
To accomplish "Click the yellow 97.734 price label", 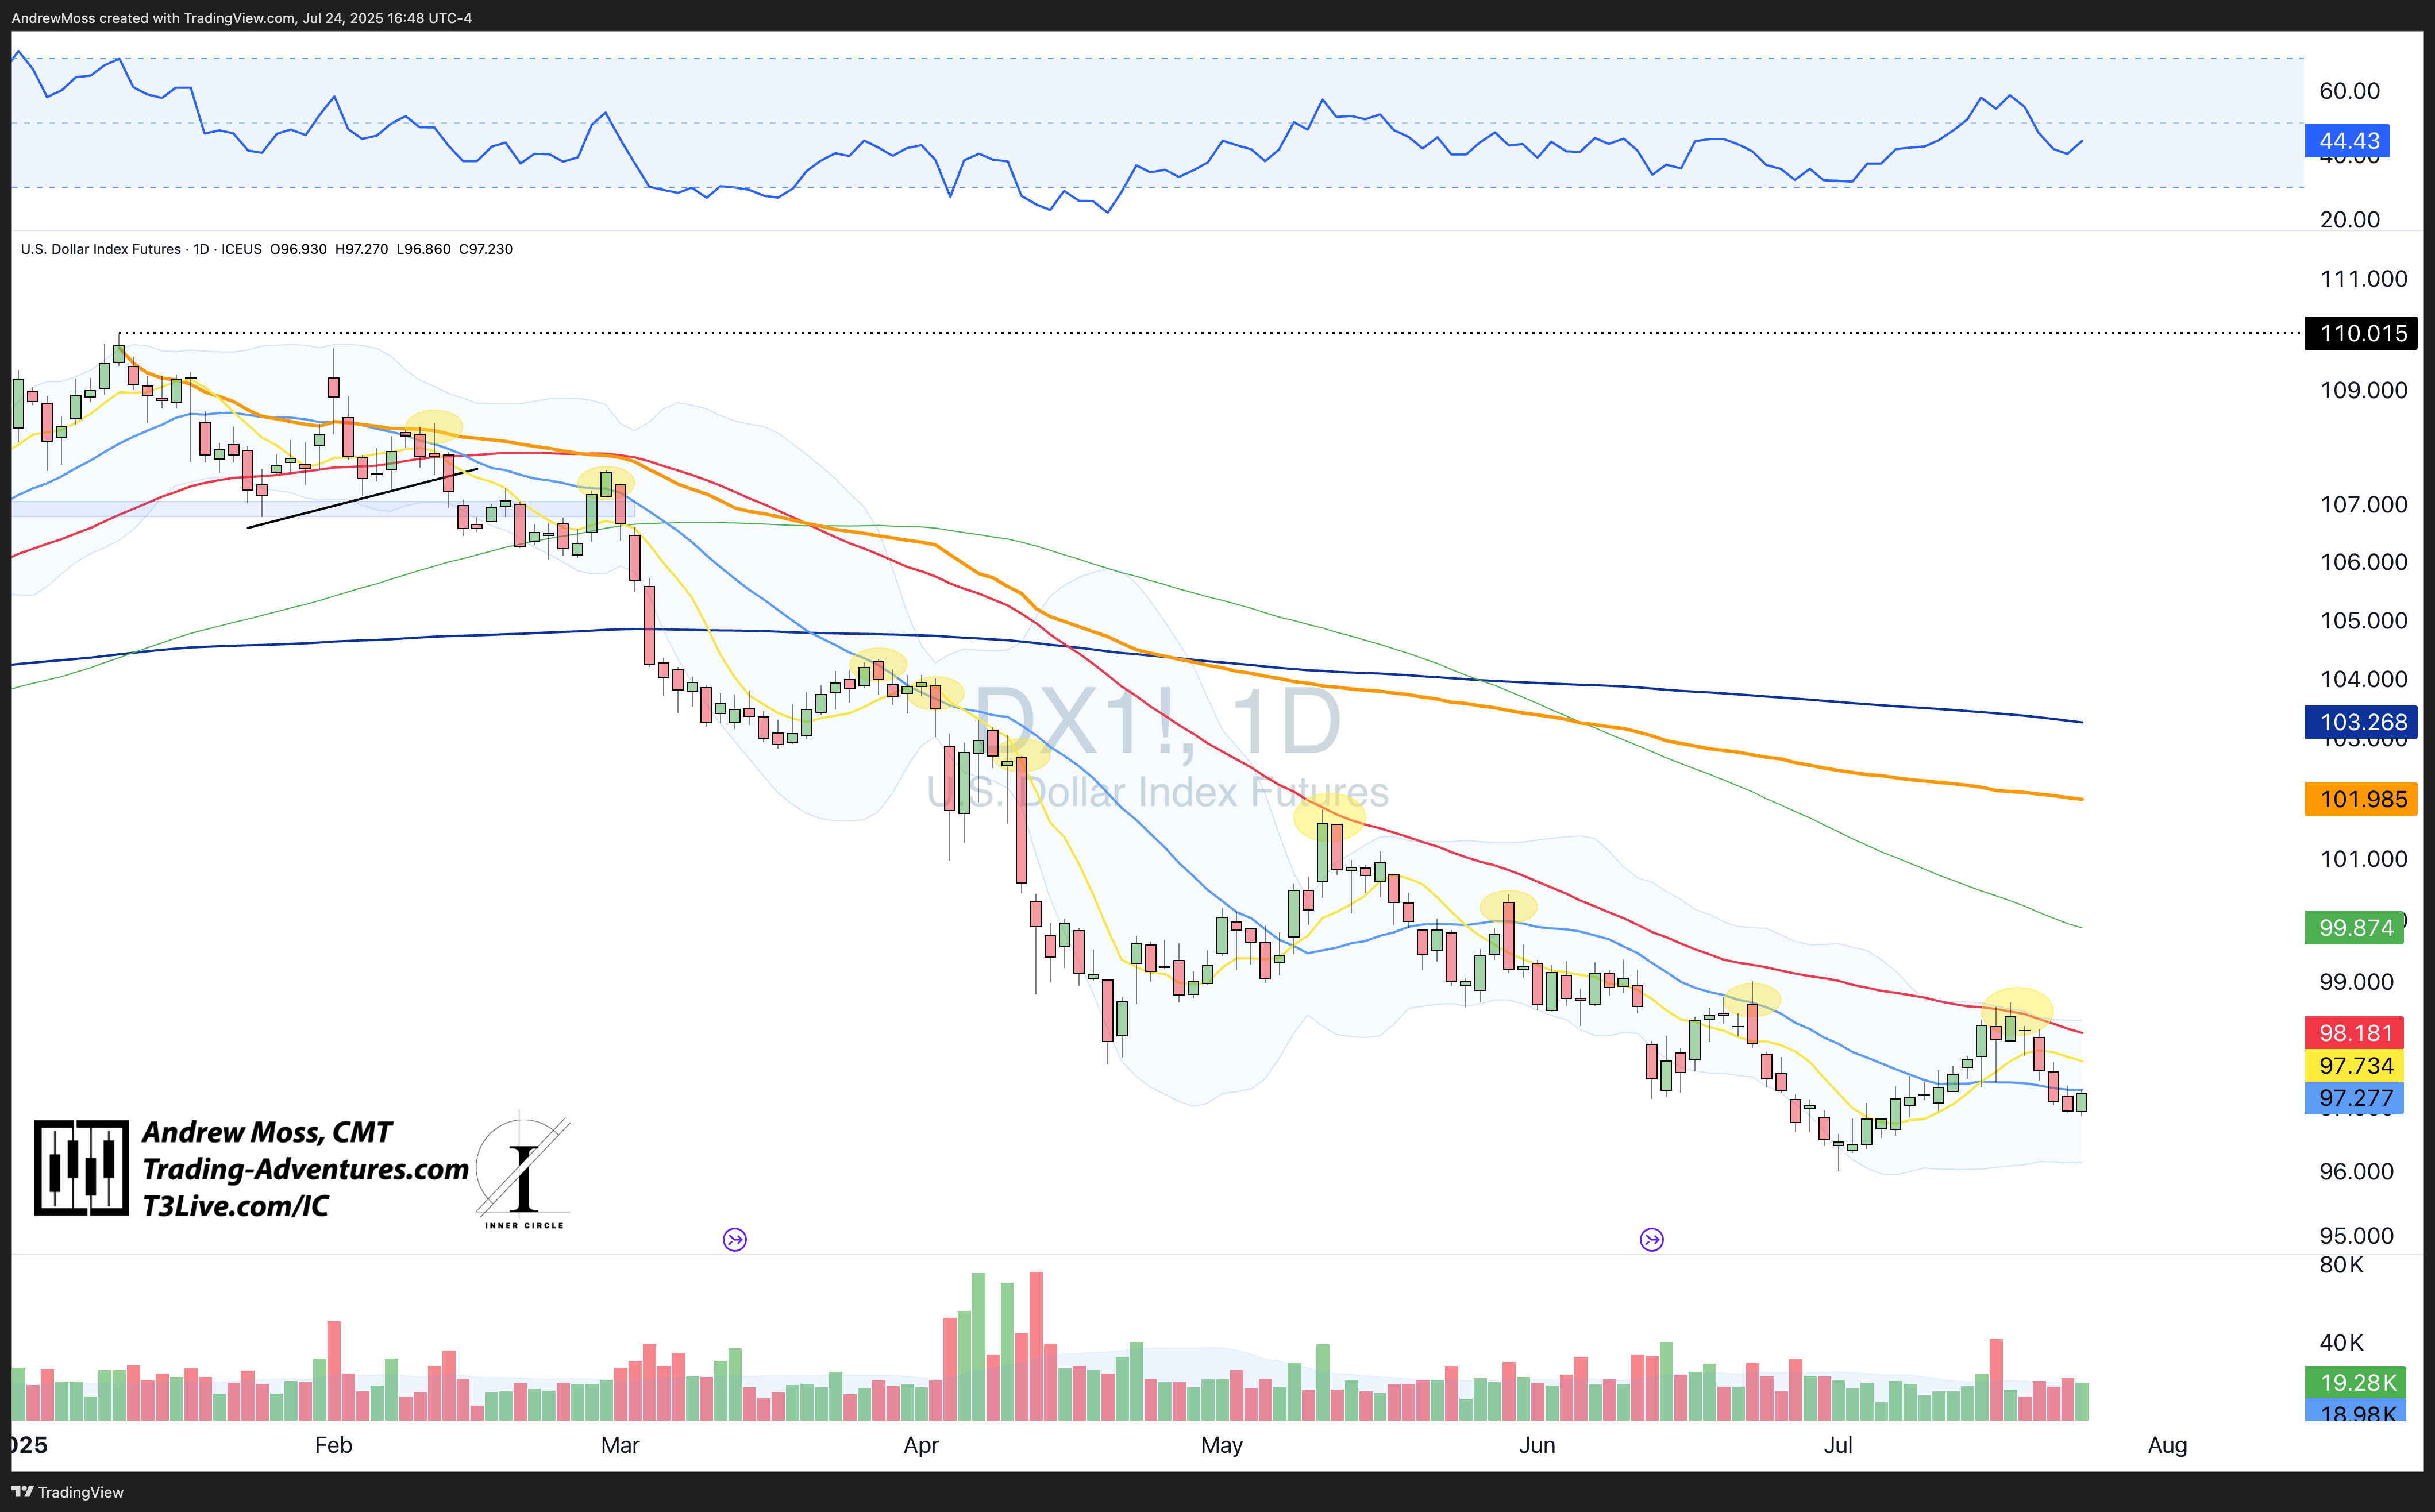I will tap(2355, 1066).
